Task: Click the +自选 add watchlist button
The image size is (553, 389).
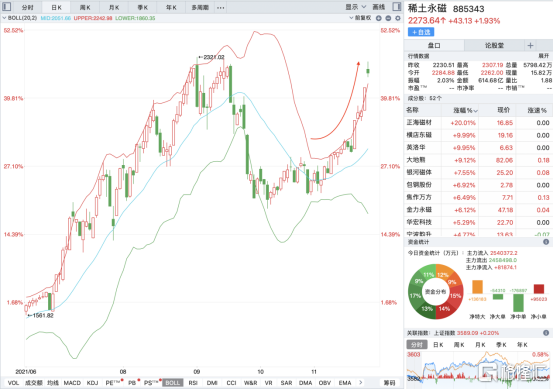Action: point(421,32)
